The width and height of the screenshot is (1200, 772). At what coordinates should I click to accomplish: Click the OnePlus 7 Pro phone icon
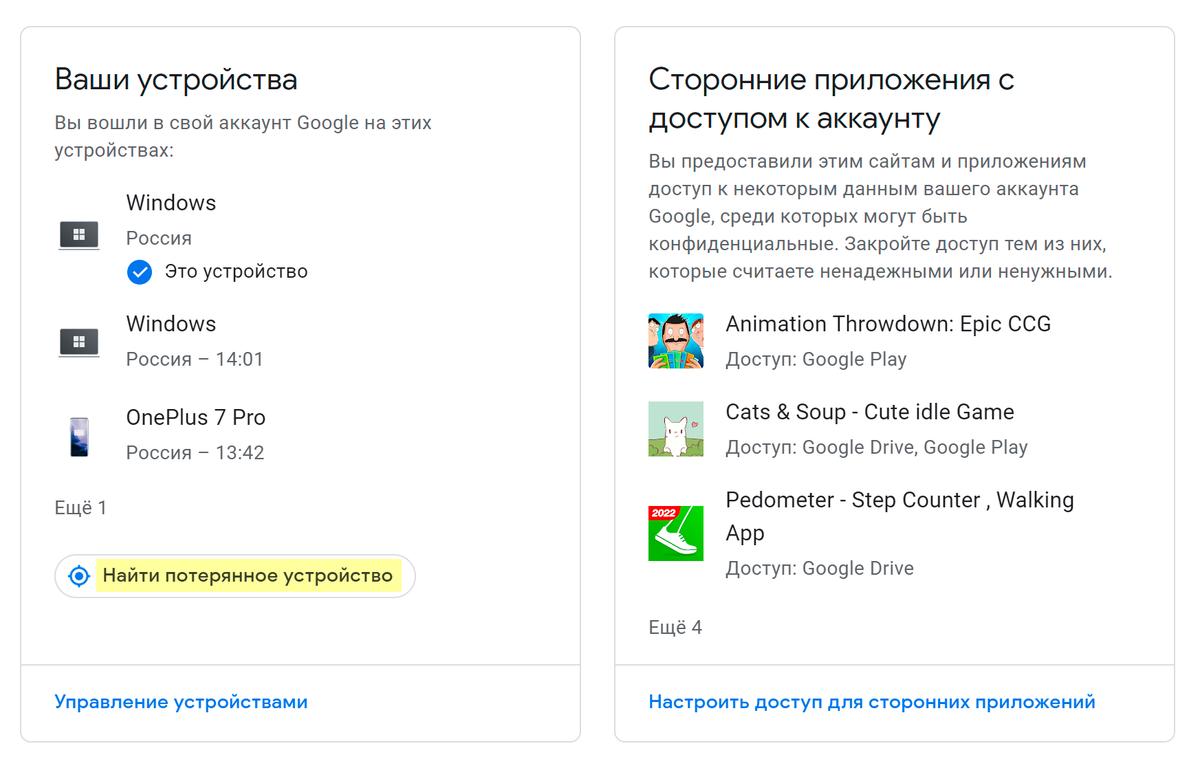[x=79, y=437]
